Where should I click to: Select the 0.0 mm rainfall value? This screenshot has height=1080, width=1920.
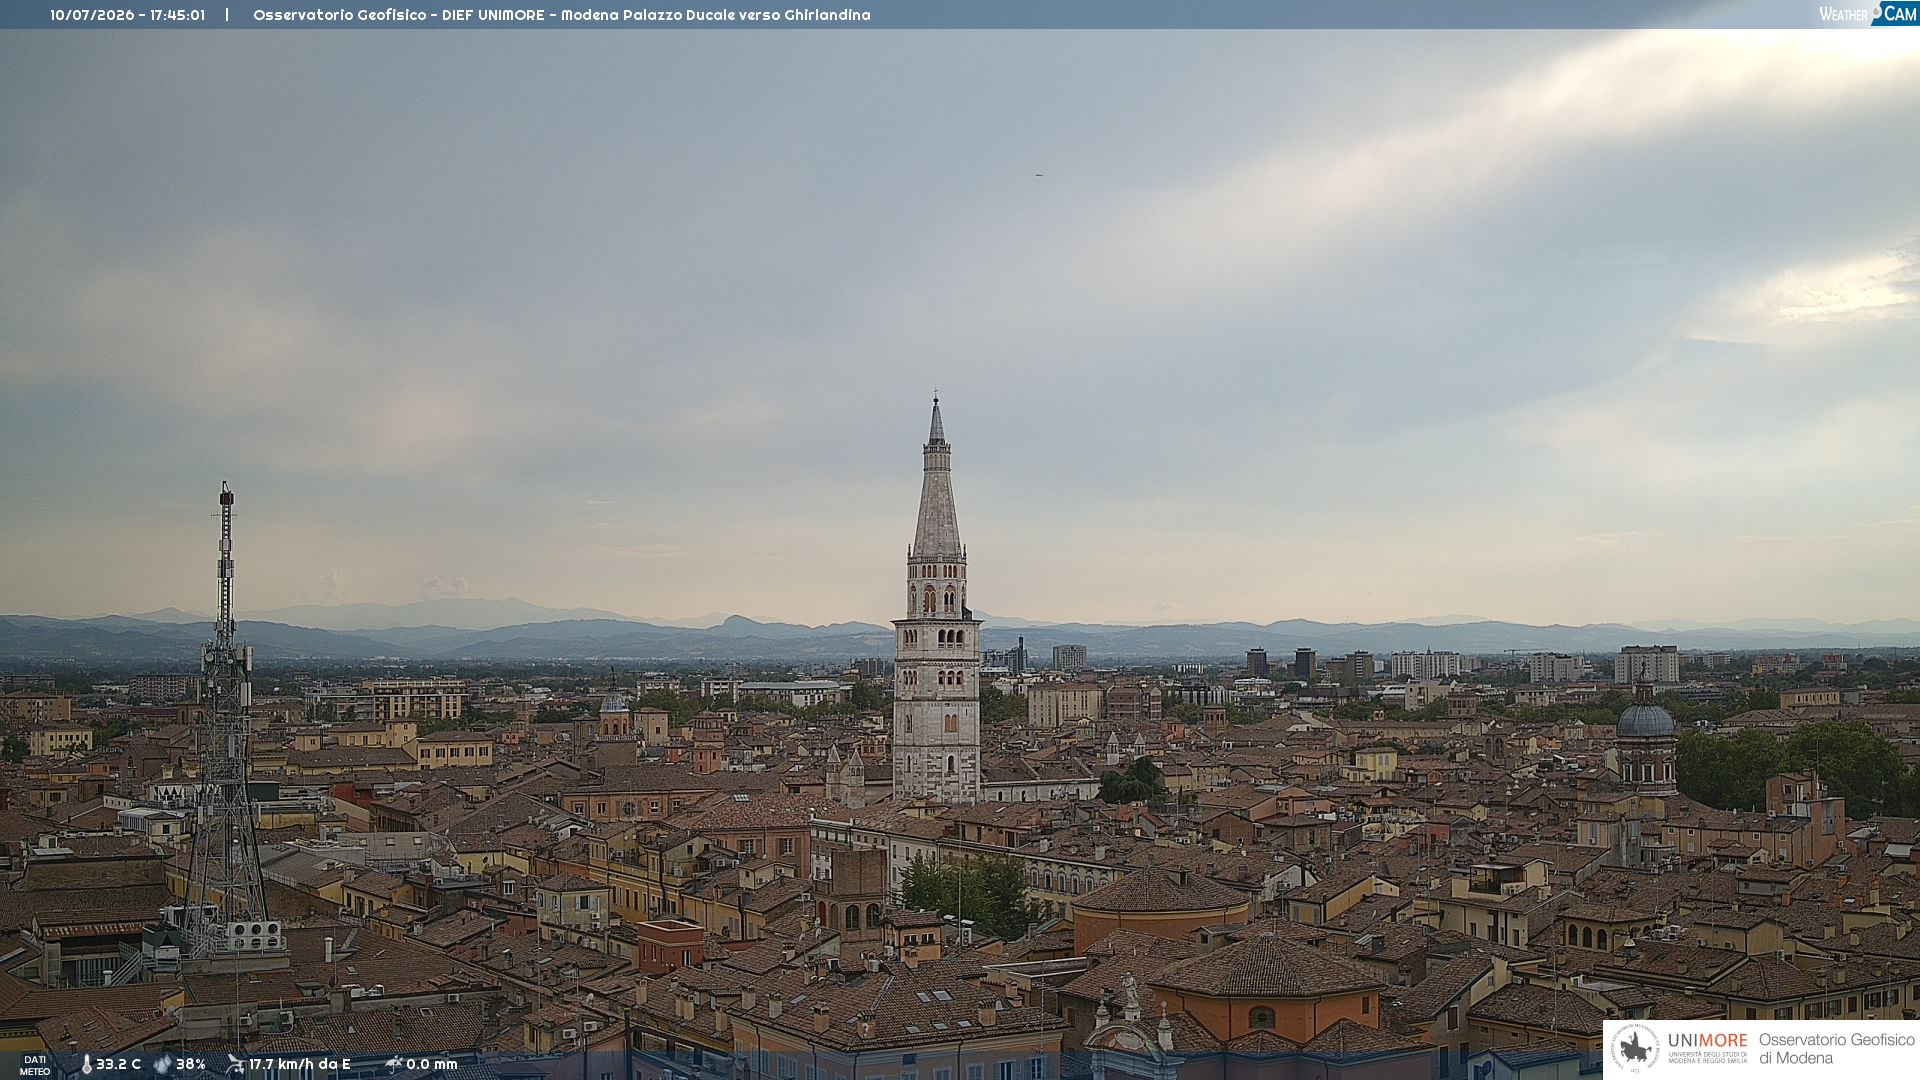tap(431, 1064)
